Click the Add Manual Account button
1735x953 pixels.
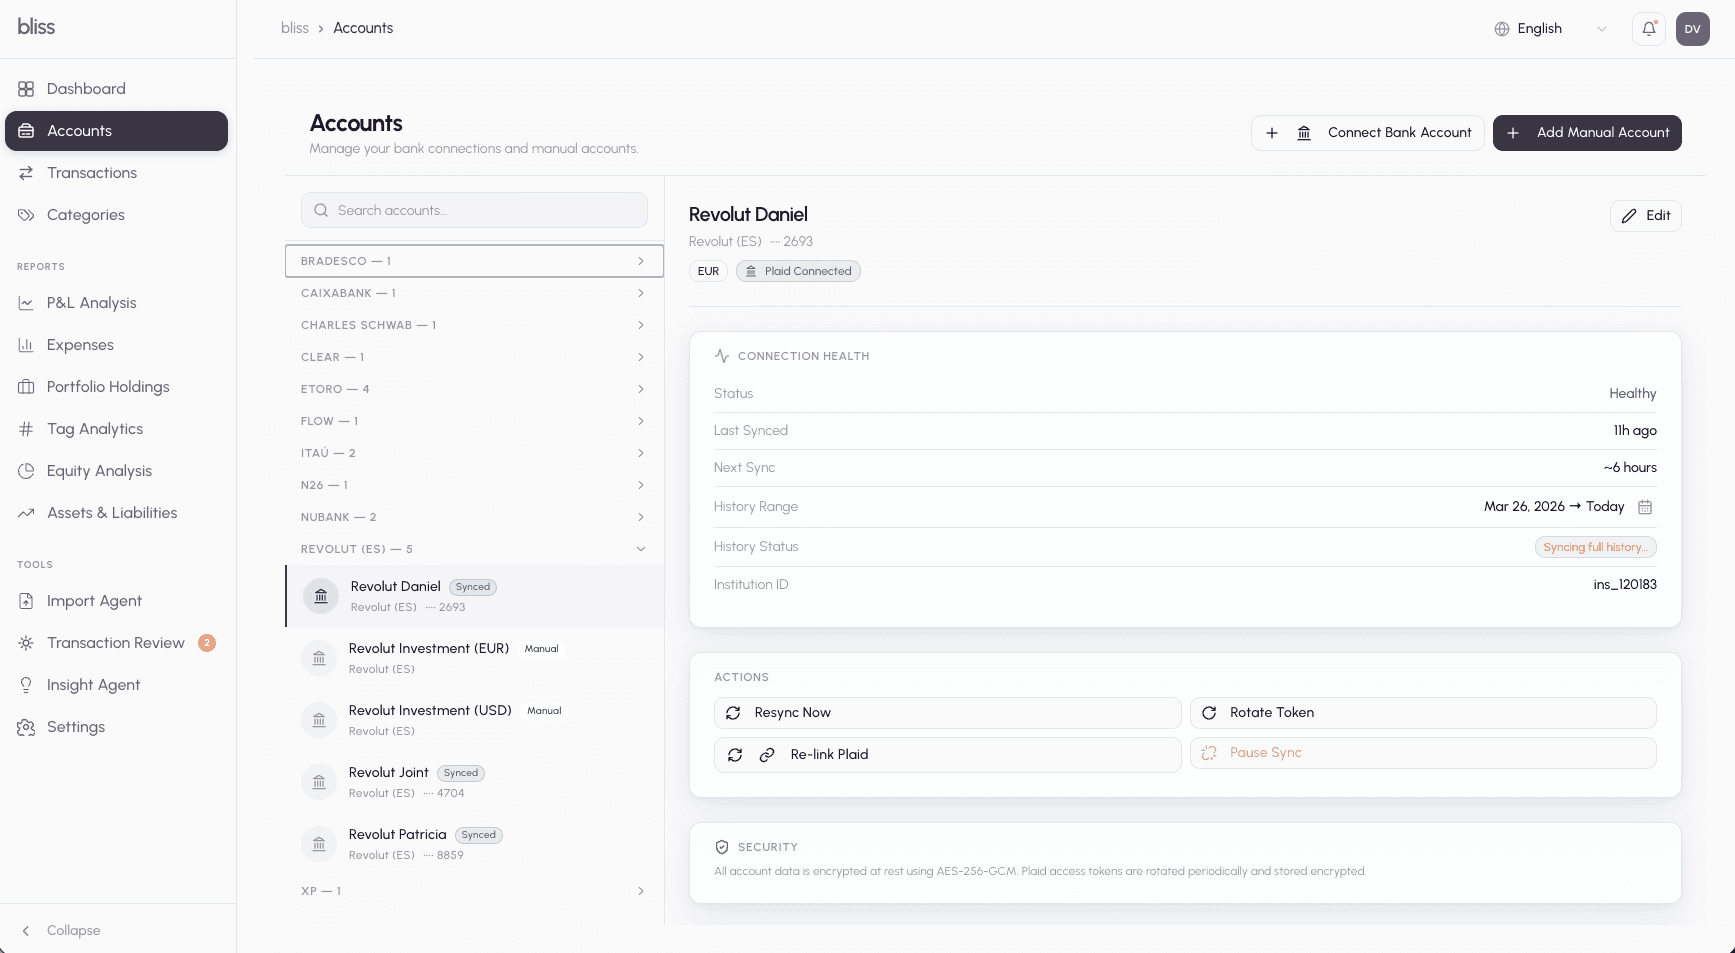pos(1587,132)
